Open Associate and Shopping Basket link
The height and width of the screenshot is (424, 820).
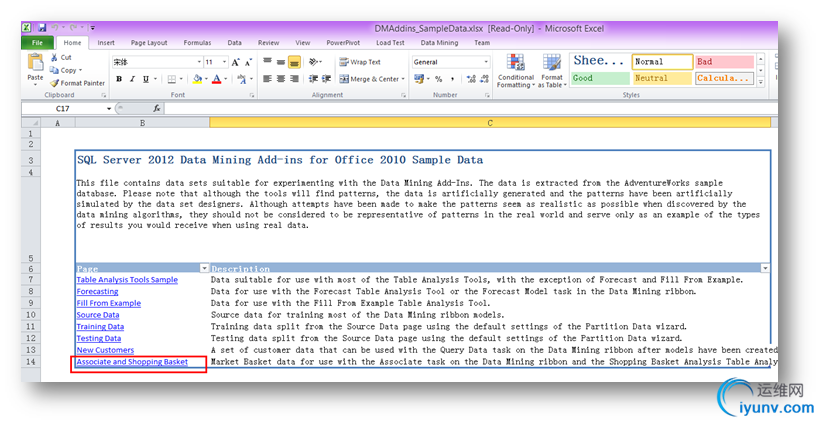(132, 362)
